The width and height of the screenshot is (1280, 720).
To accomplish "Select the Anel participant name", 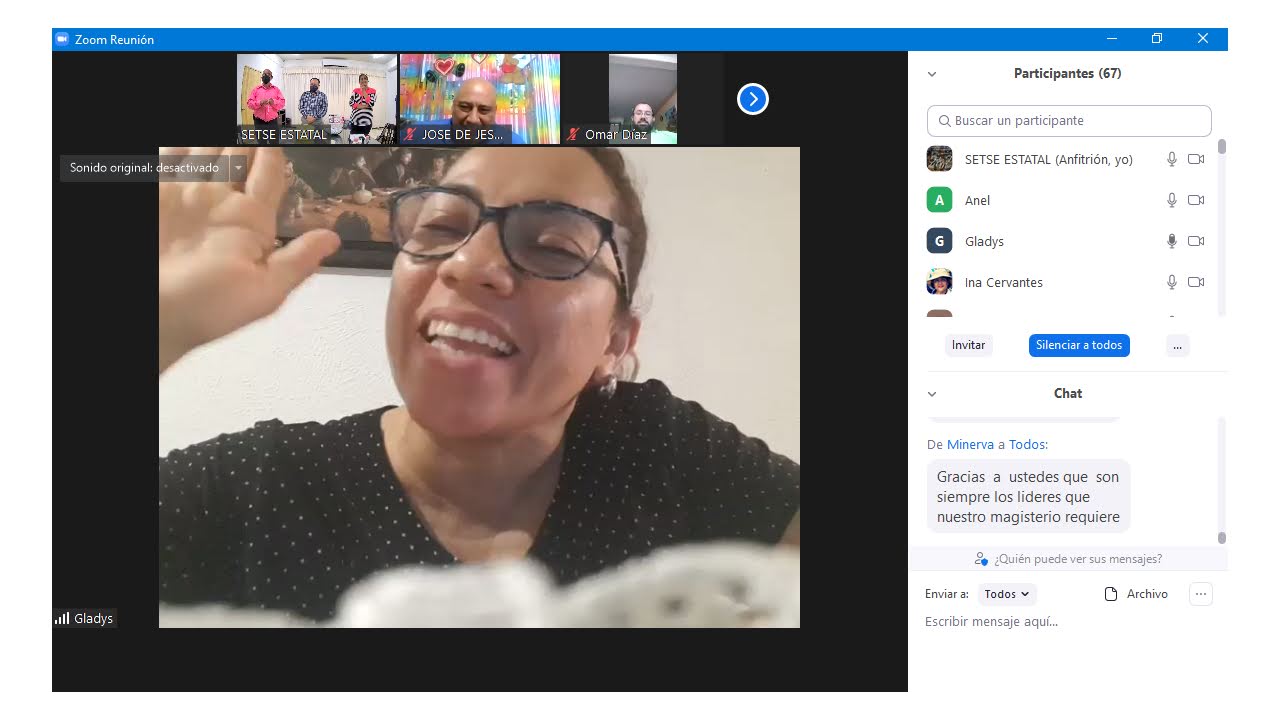I will (x=977, y=201).
